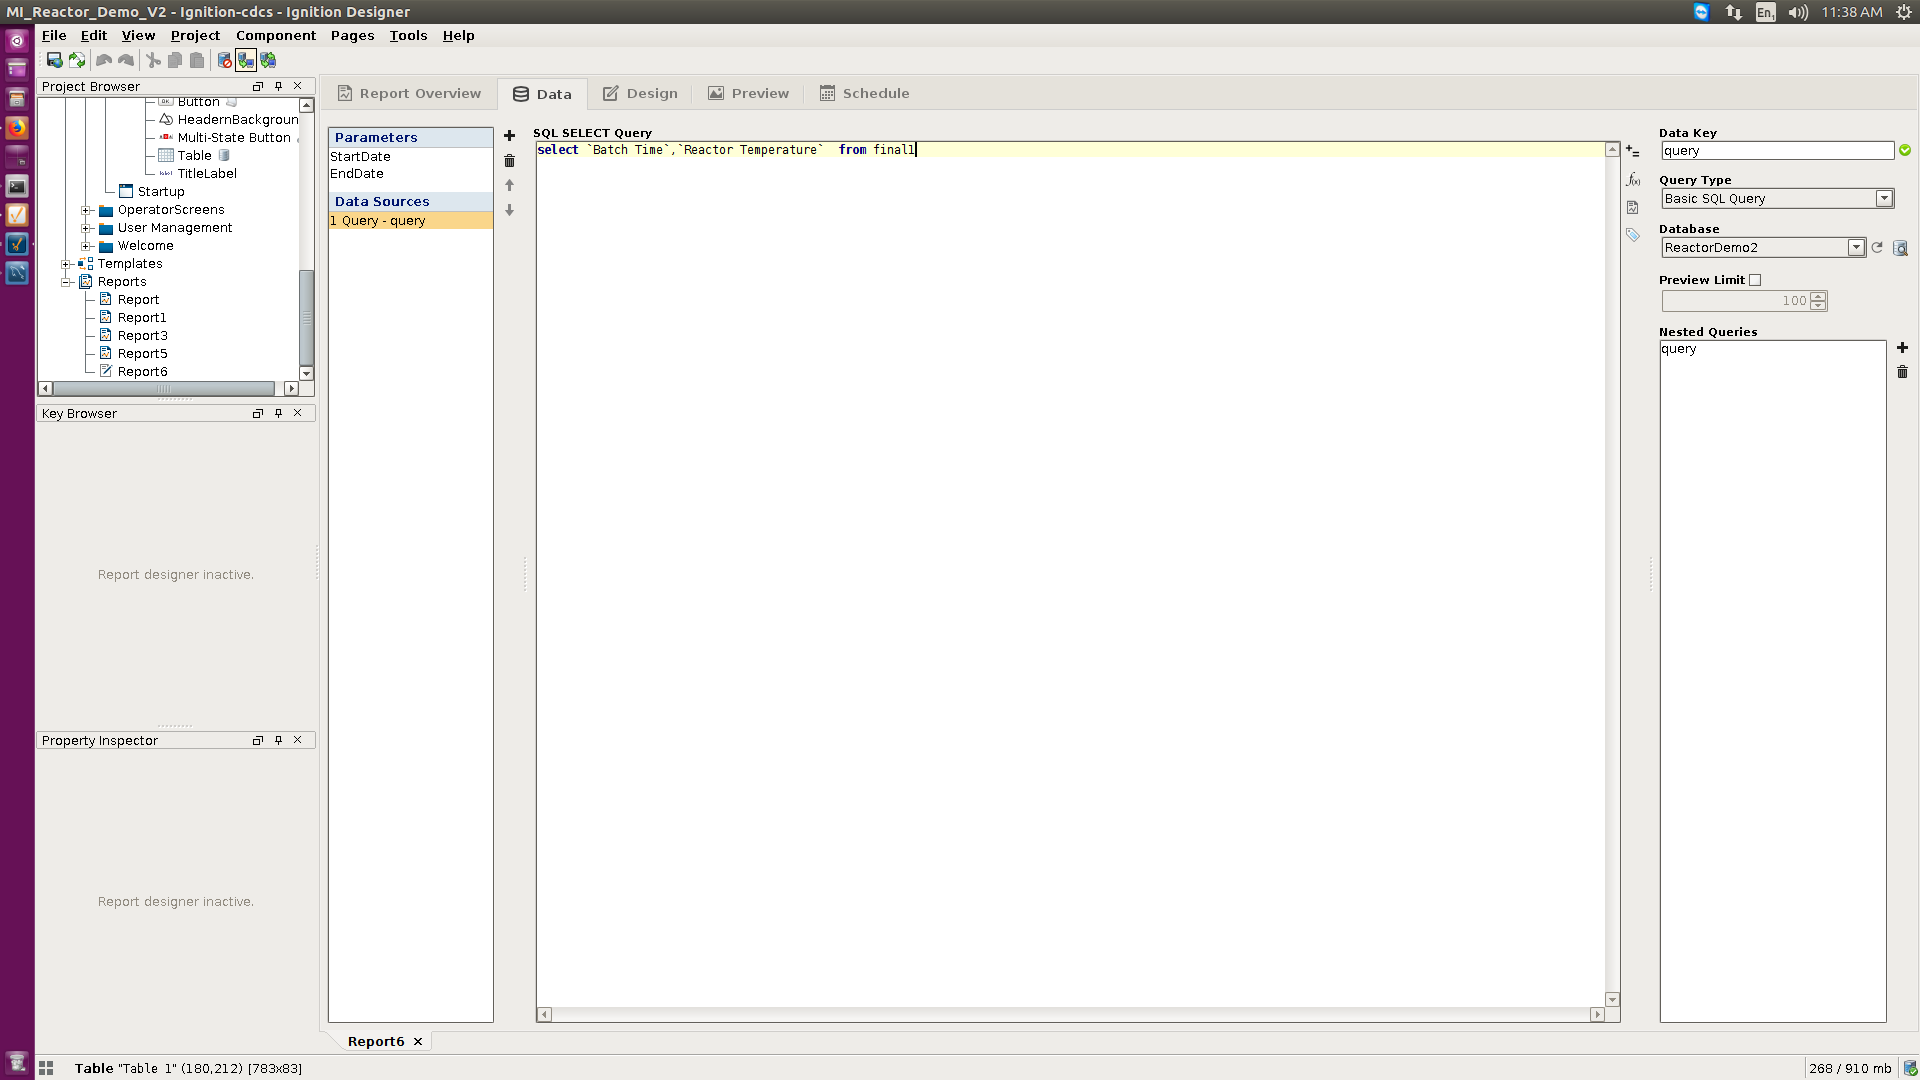The width and height of the screenshot is (1920, 1080).
Task: Open the Component menu
Action: tap(275, 35)
